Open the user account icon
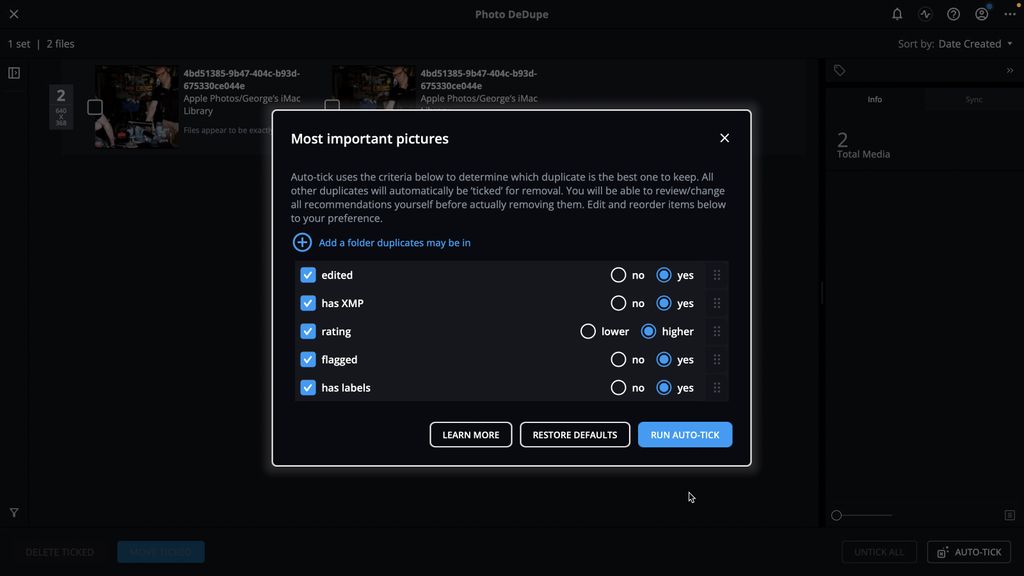This screenshot has height=576, width=1024. [x=982, y=14]
